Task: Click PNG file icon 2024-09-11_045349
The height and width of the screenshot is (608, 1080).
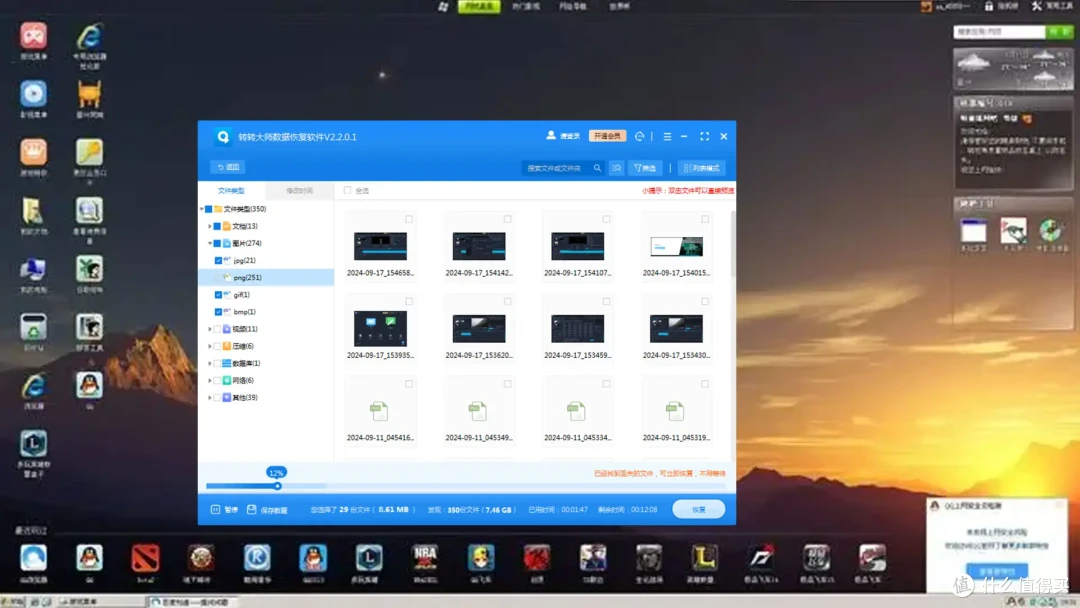Action: (478, 411)
